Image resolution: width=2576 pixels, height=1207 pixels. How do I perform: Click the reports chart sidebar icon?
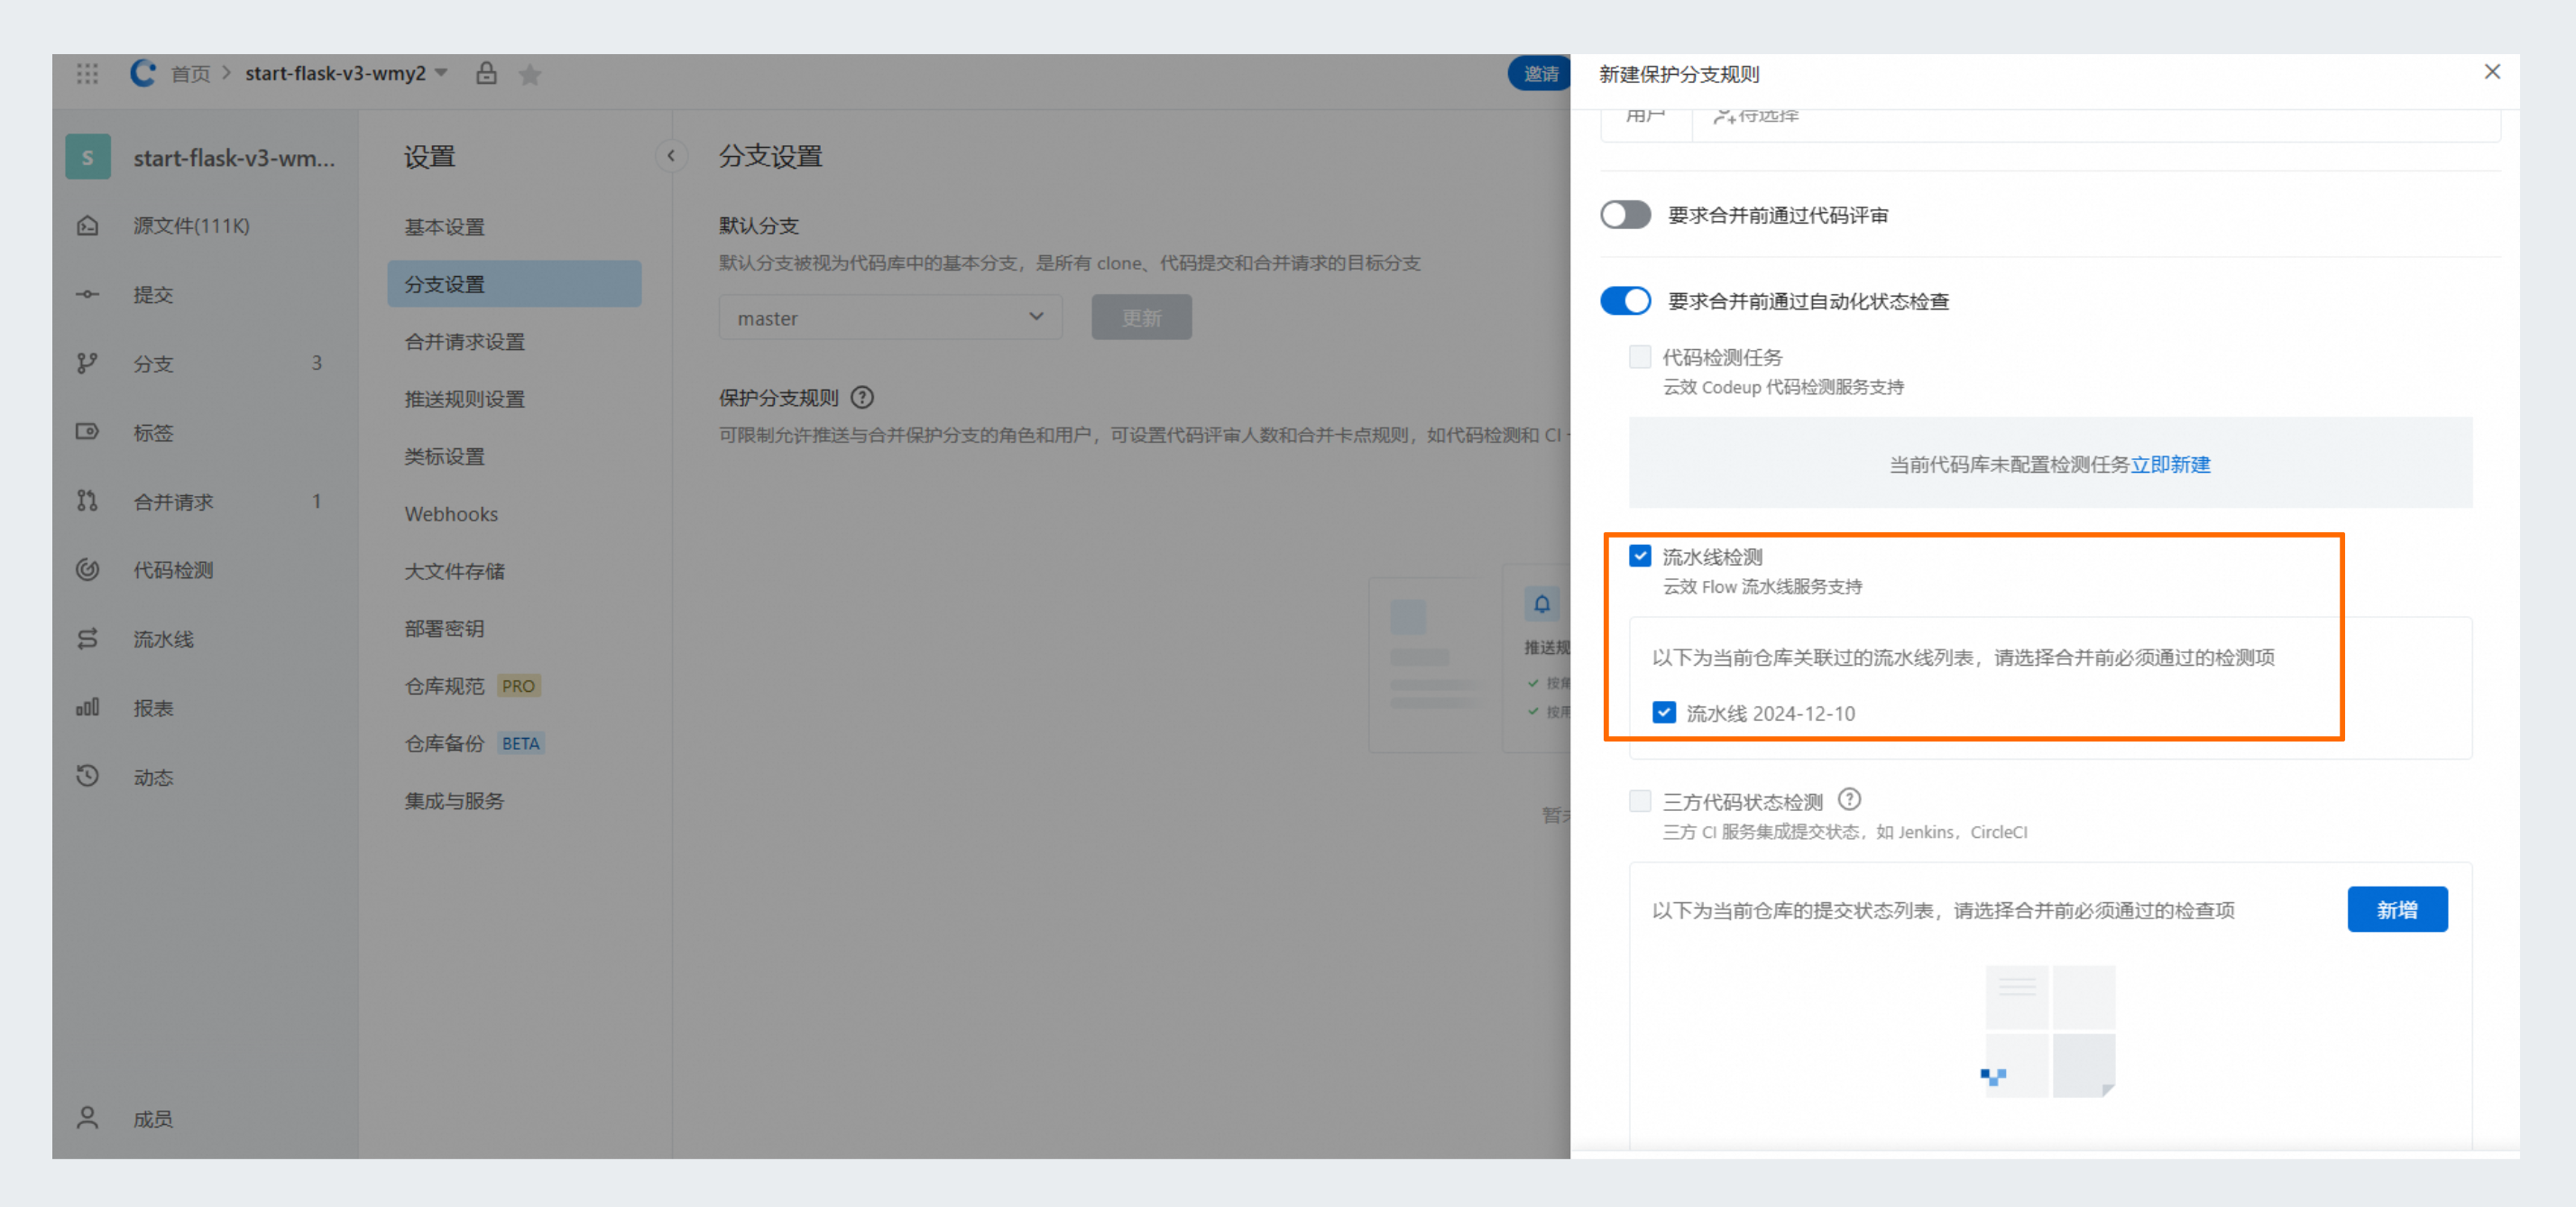pos(88,708)
